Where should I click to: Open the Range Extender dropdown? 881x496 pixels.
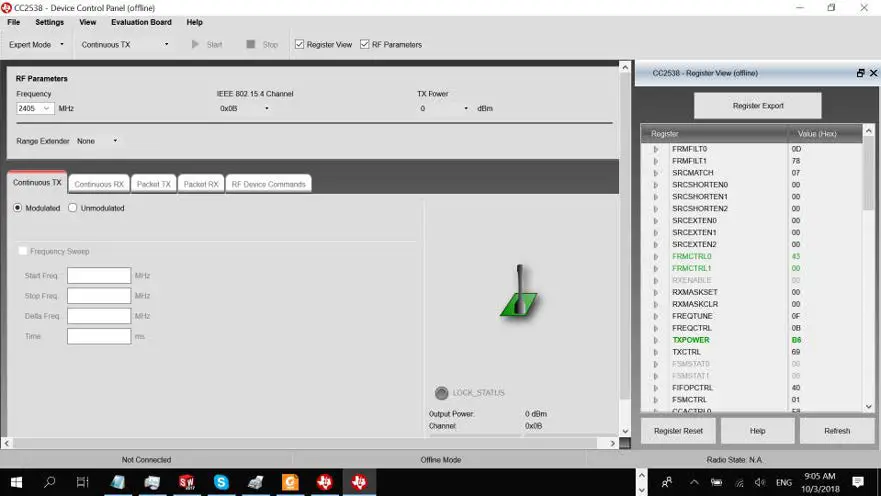coord(97,141)
